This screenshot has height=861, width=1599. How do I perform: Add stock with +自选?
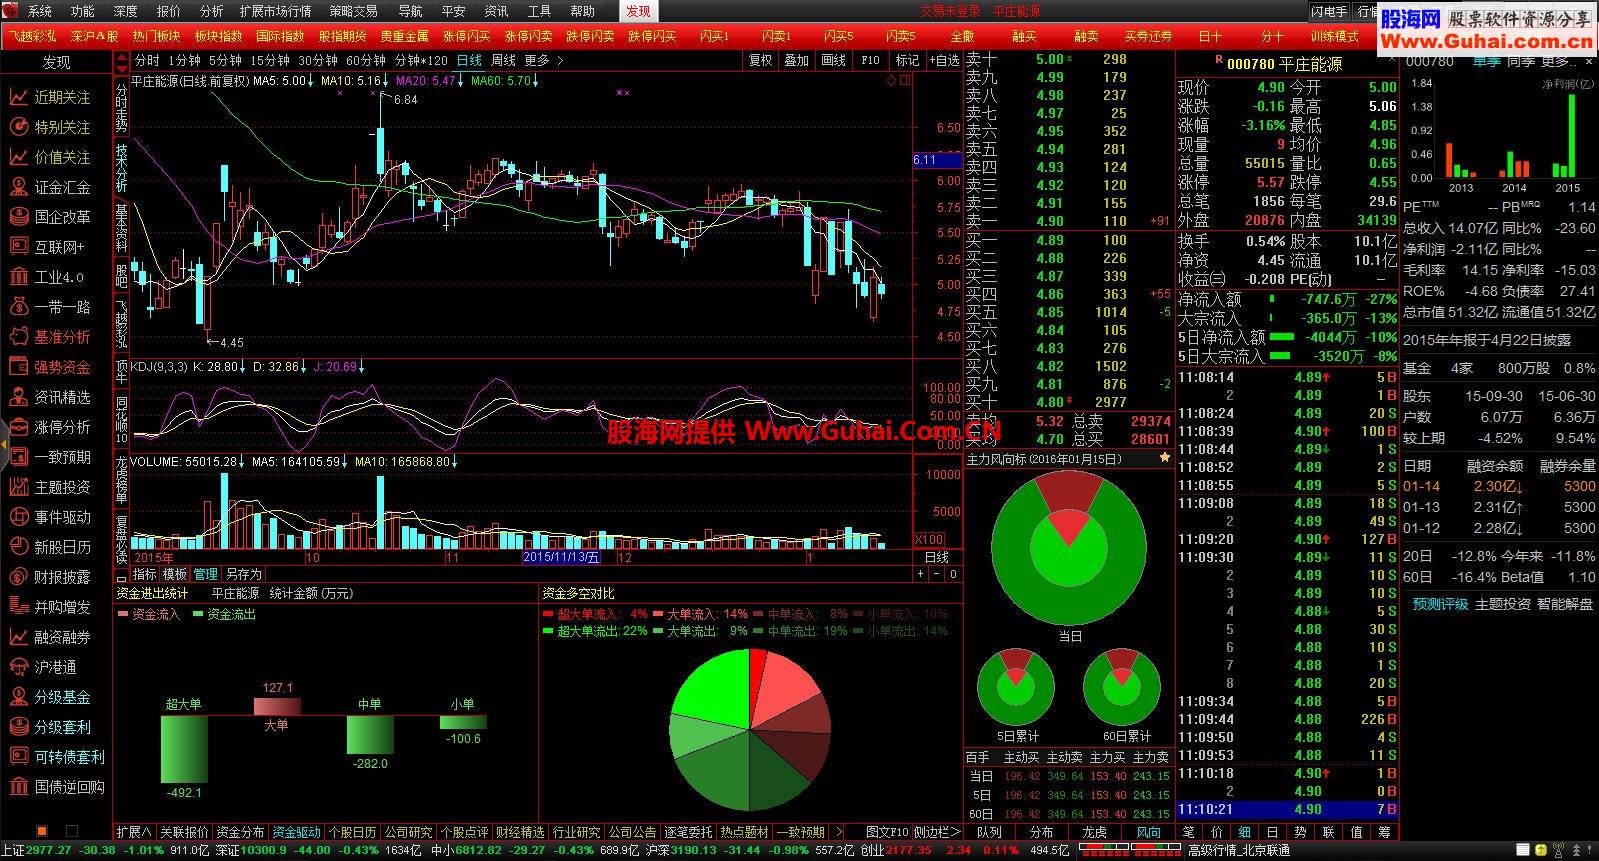(x=943, y=60)
